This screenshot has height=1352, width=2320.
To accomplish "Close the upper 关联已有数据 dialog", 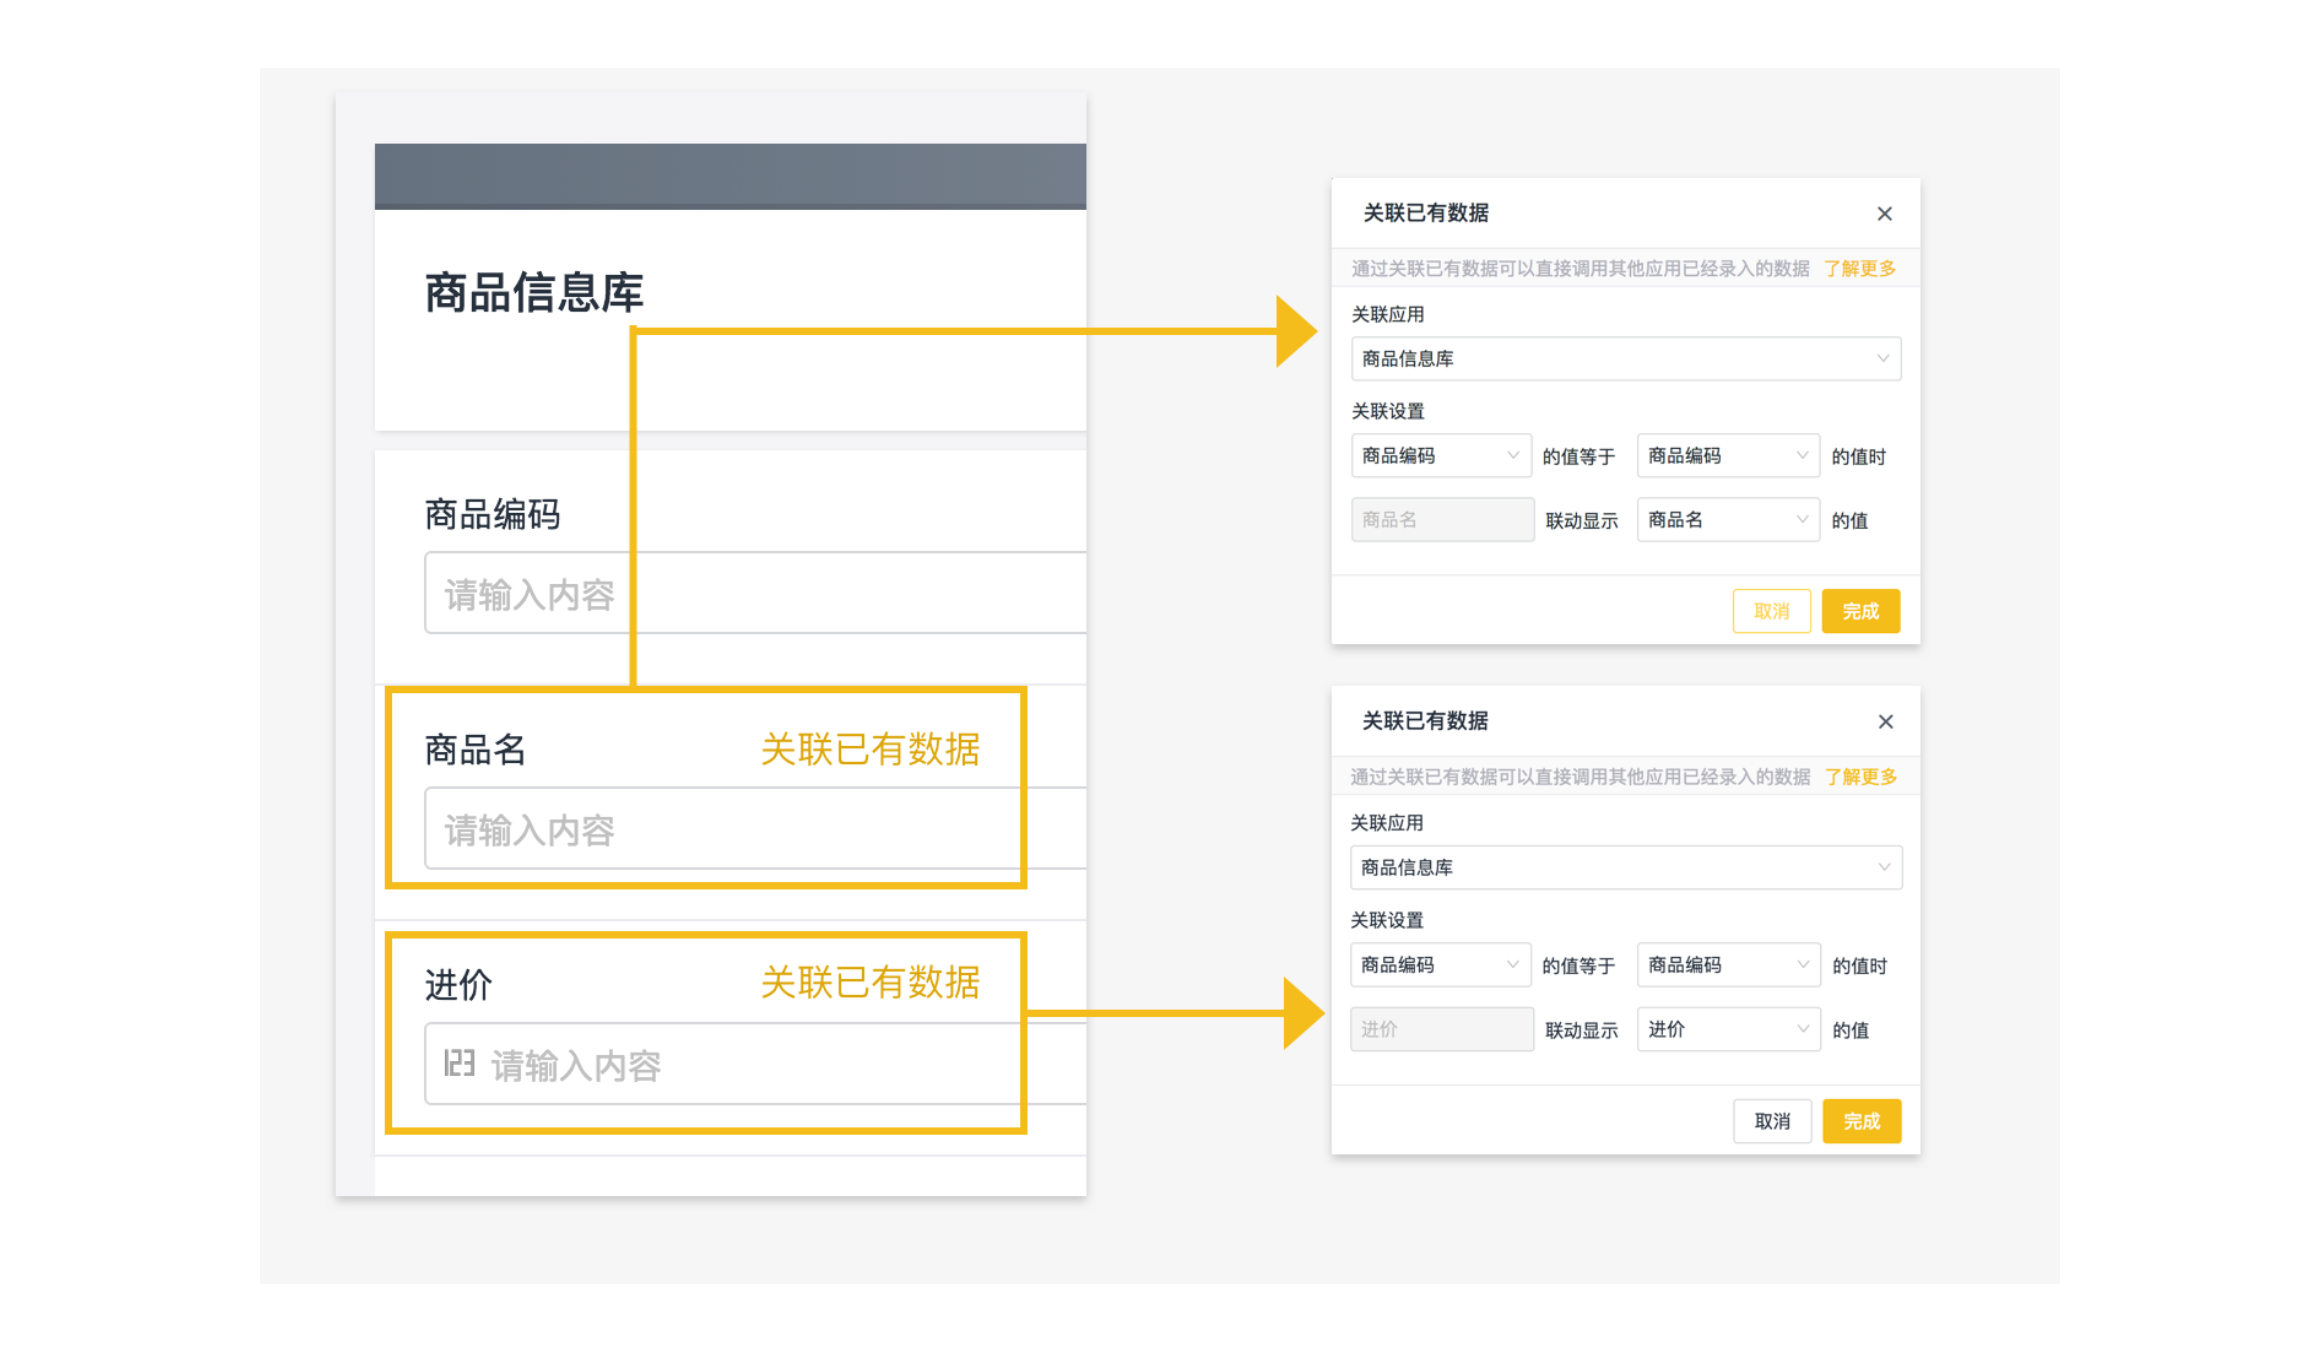I will (x=1884, y=214).
